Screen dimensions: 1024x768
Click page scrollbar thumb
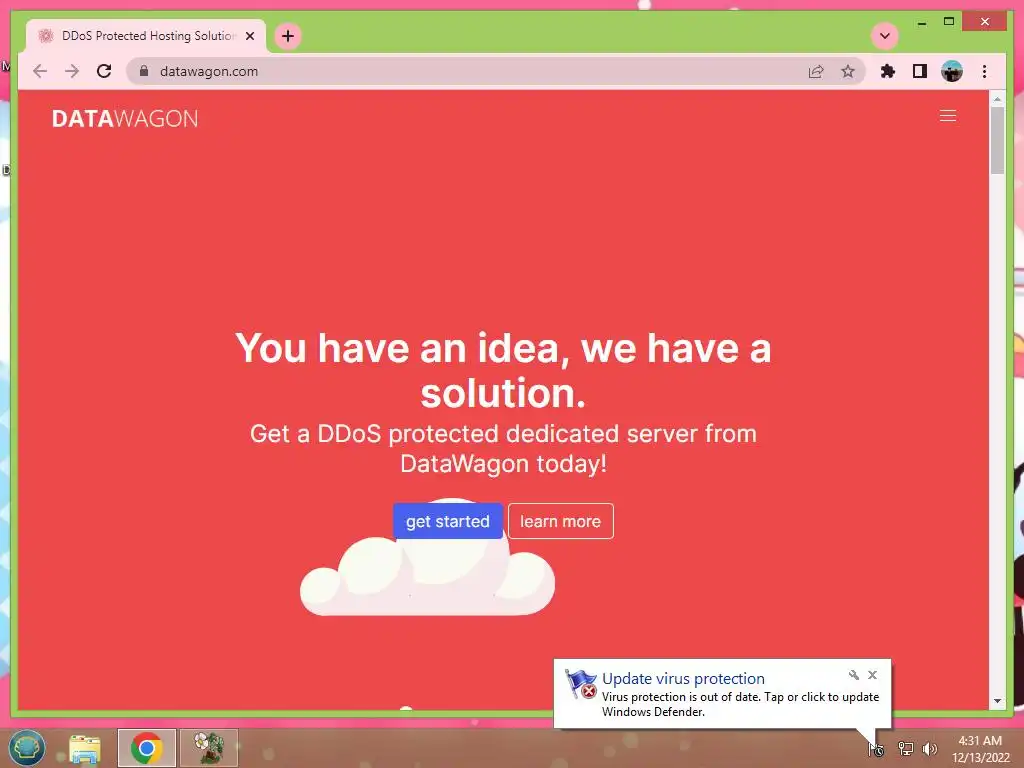click(997, 140)
